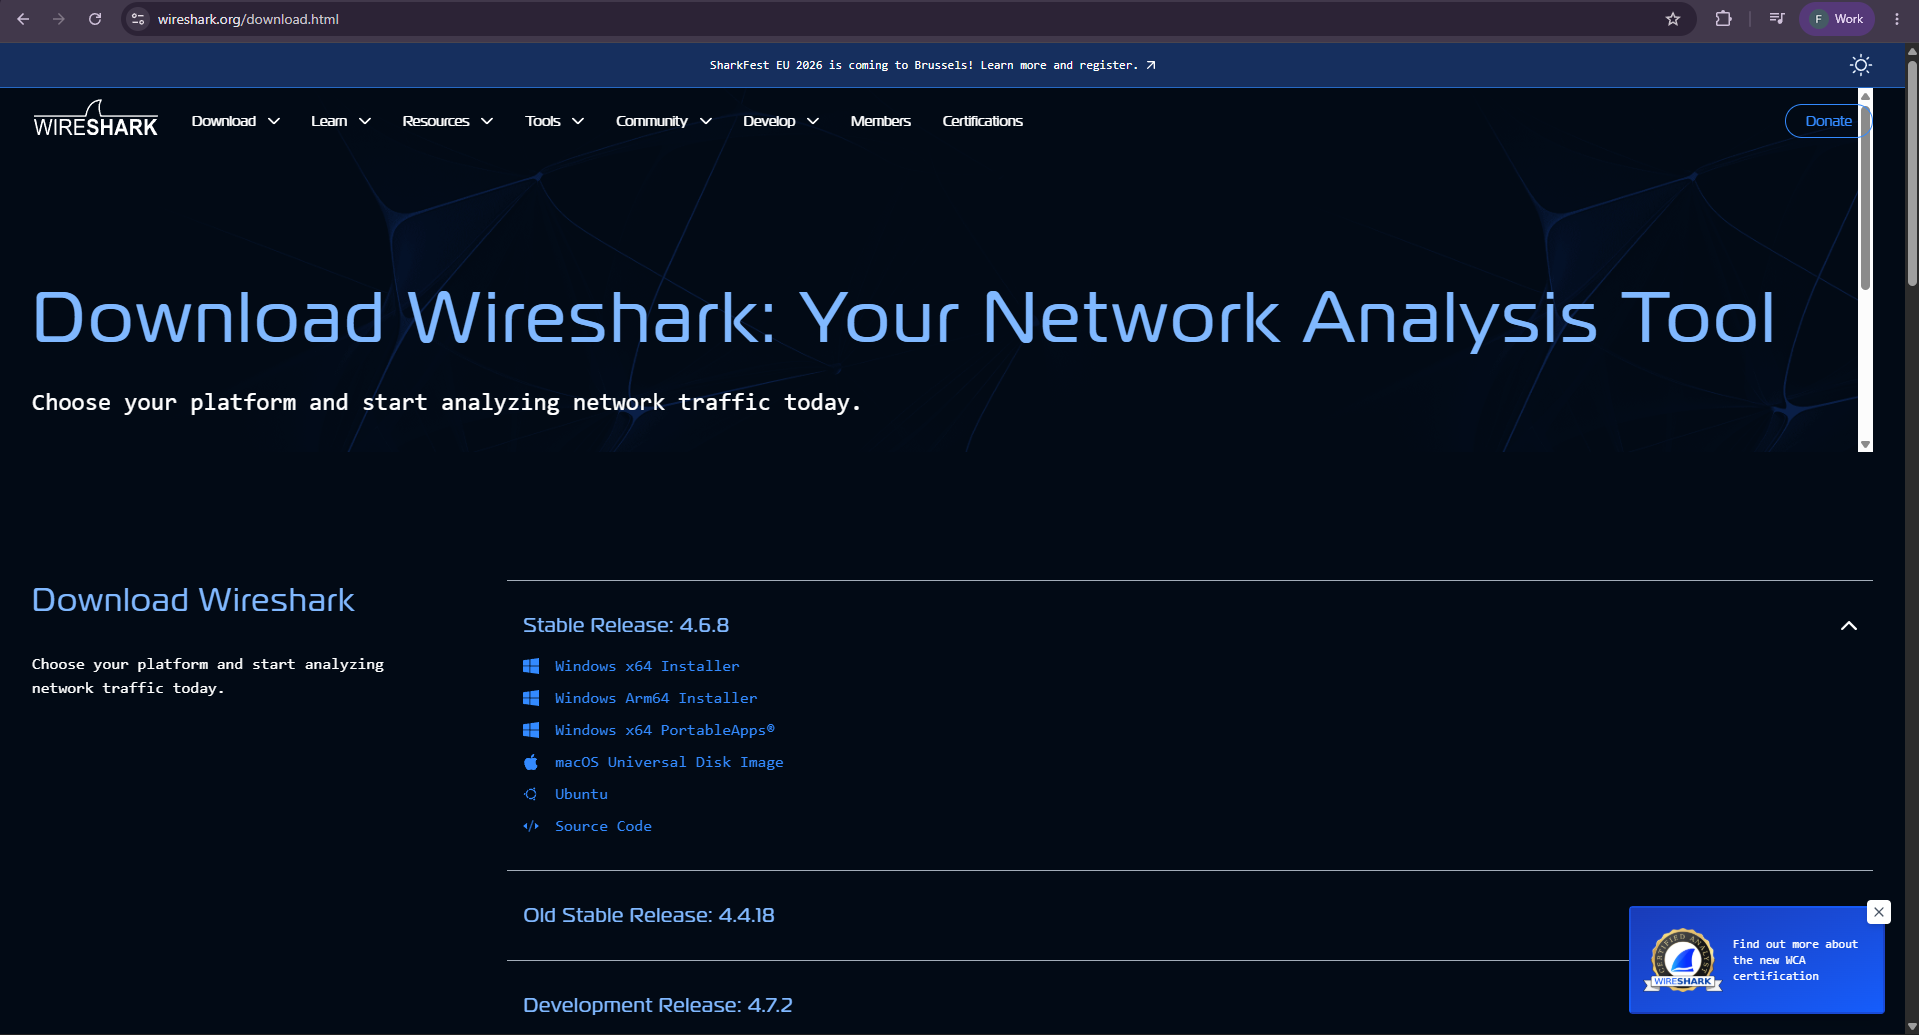Open the WCA certification popup text

point(1795,960)
